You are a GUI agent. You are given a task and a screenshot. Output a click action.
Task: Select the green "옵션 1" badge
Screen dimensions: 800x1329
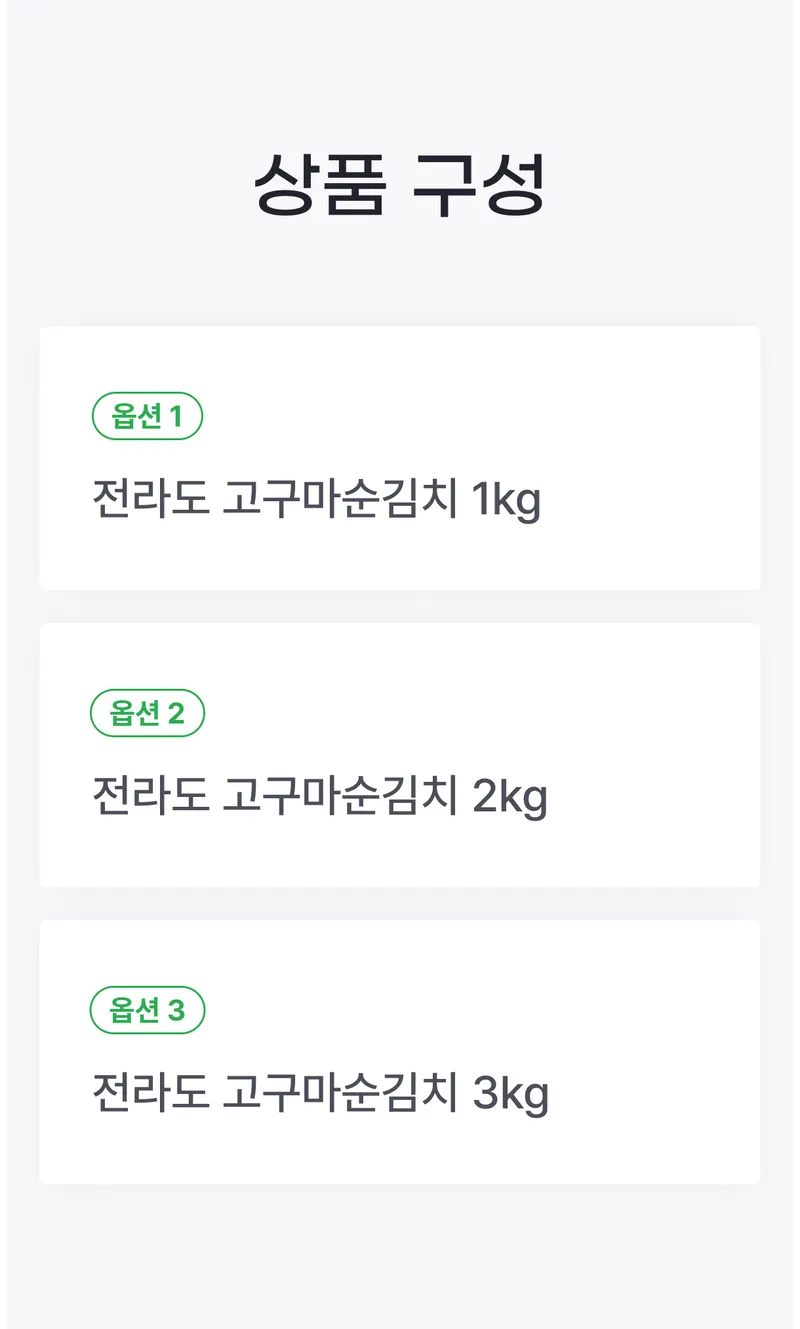[148, 416]
